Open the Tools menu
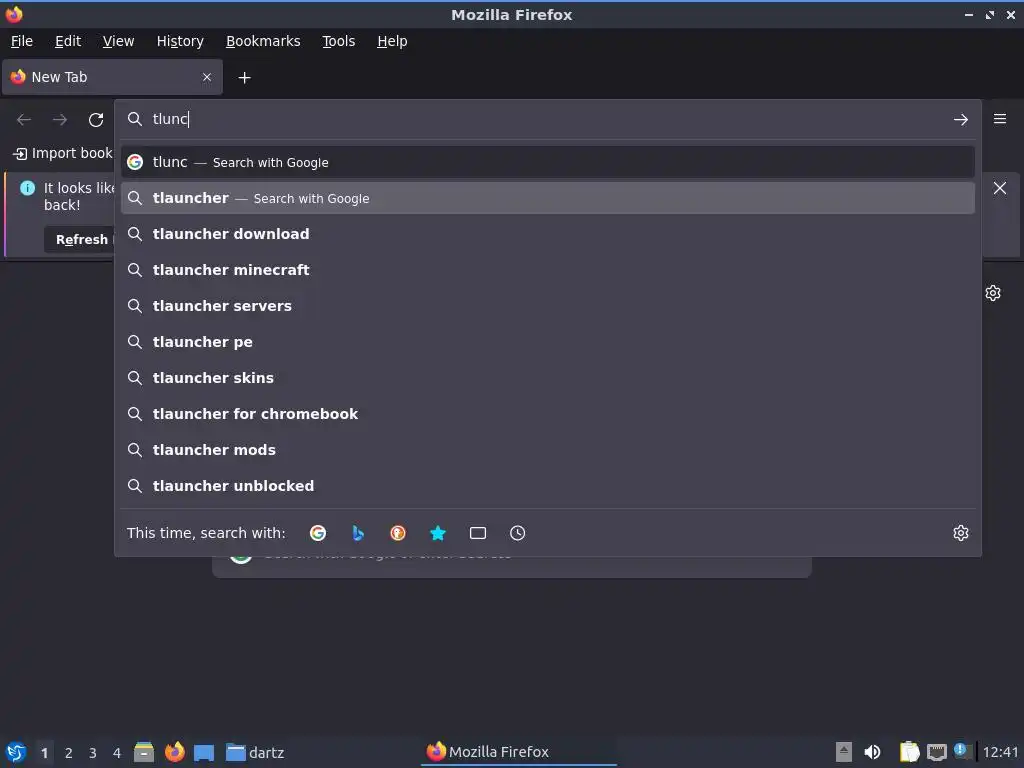This screenshot has width=1024, height=768. (x=338, y=41)
